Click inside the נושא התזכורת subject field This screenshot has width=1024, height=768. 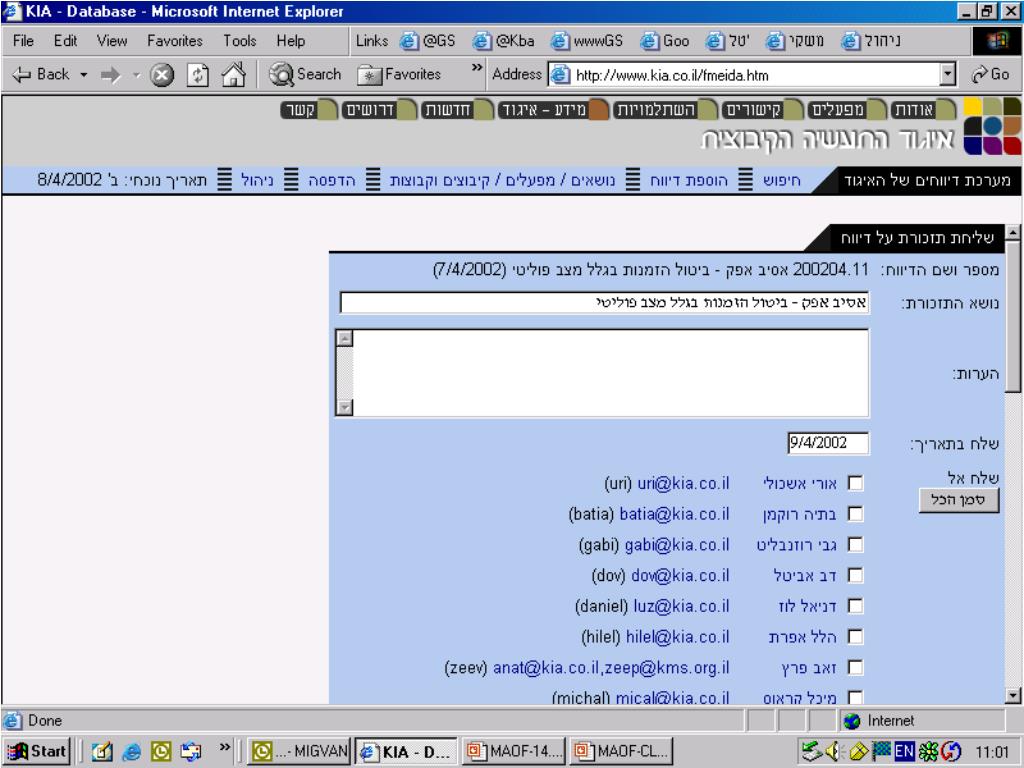click(x=604, y=302)
